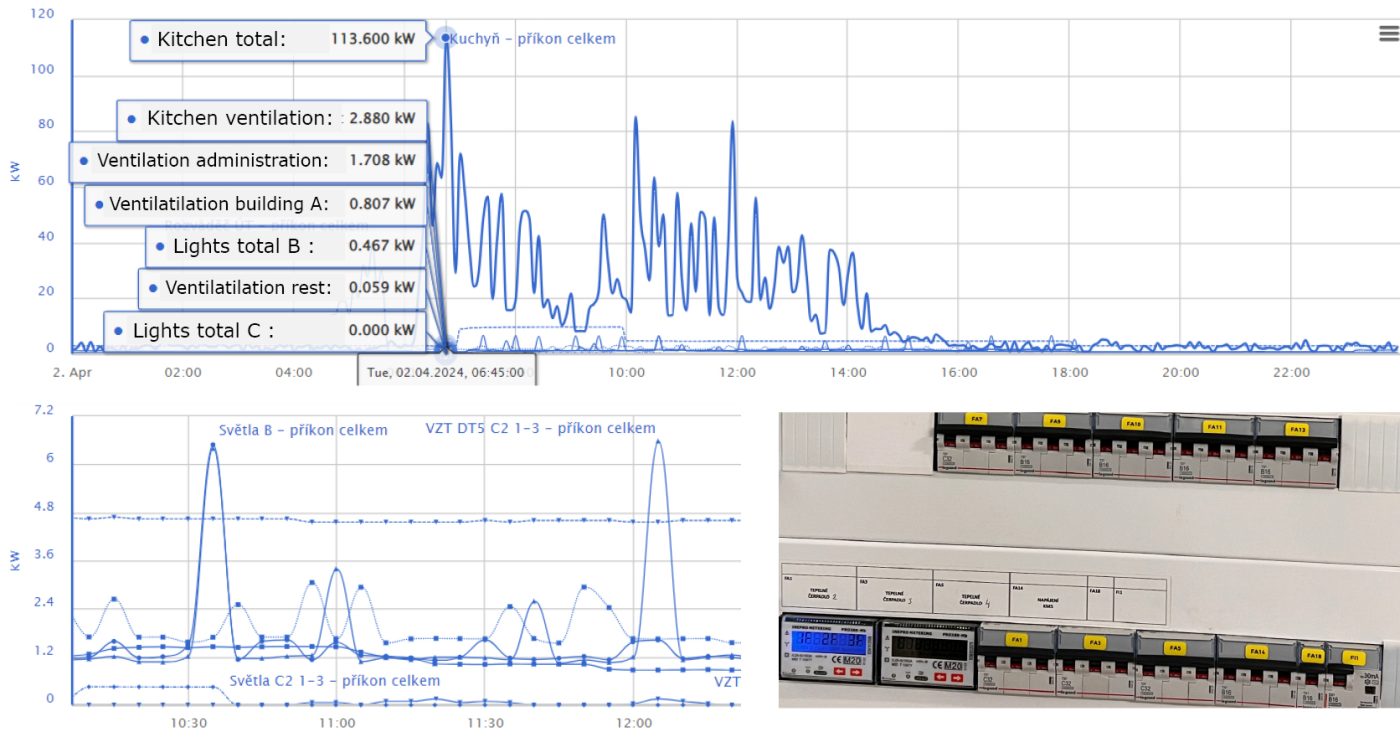This screenshot has height=737, width=1400.
Task: Click the Ventilation administration tooltip bullet
Action: tap(83, 161)
